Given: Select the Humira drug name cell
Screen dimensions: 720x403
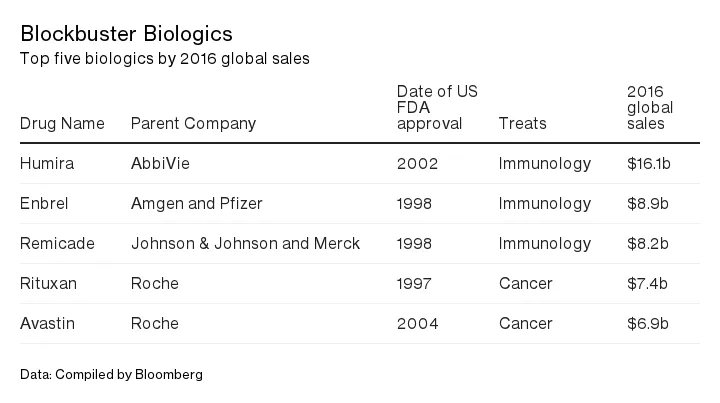Looking at the screenshot, I should [45, 164].
